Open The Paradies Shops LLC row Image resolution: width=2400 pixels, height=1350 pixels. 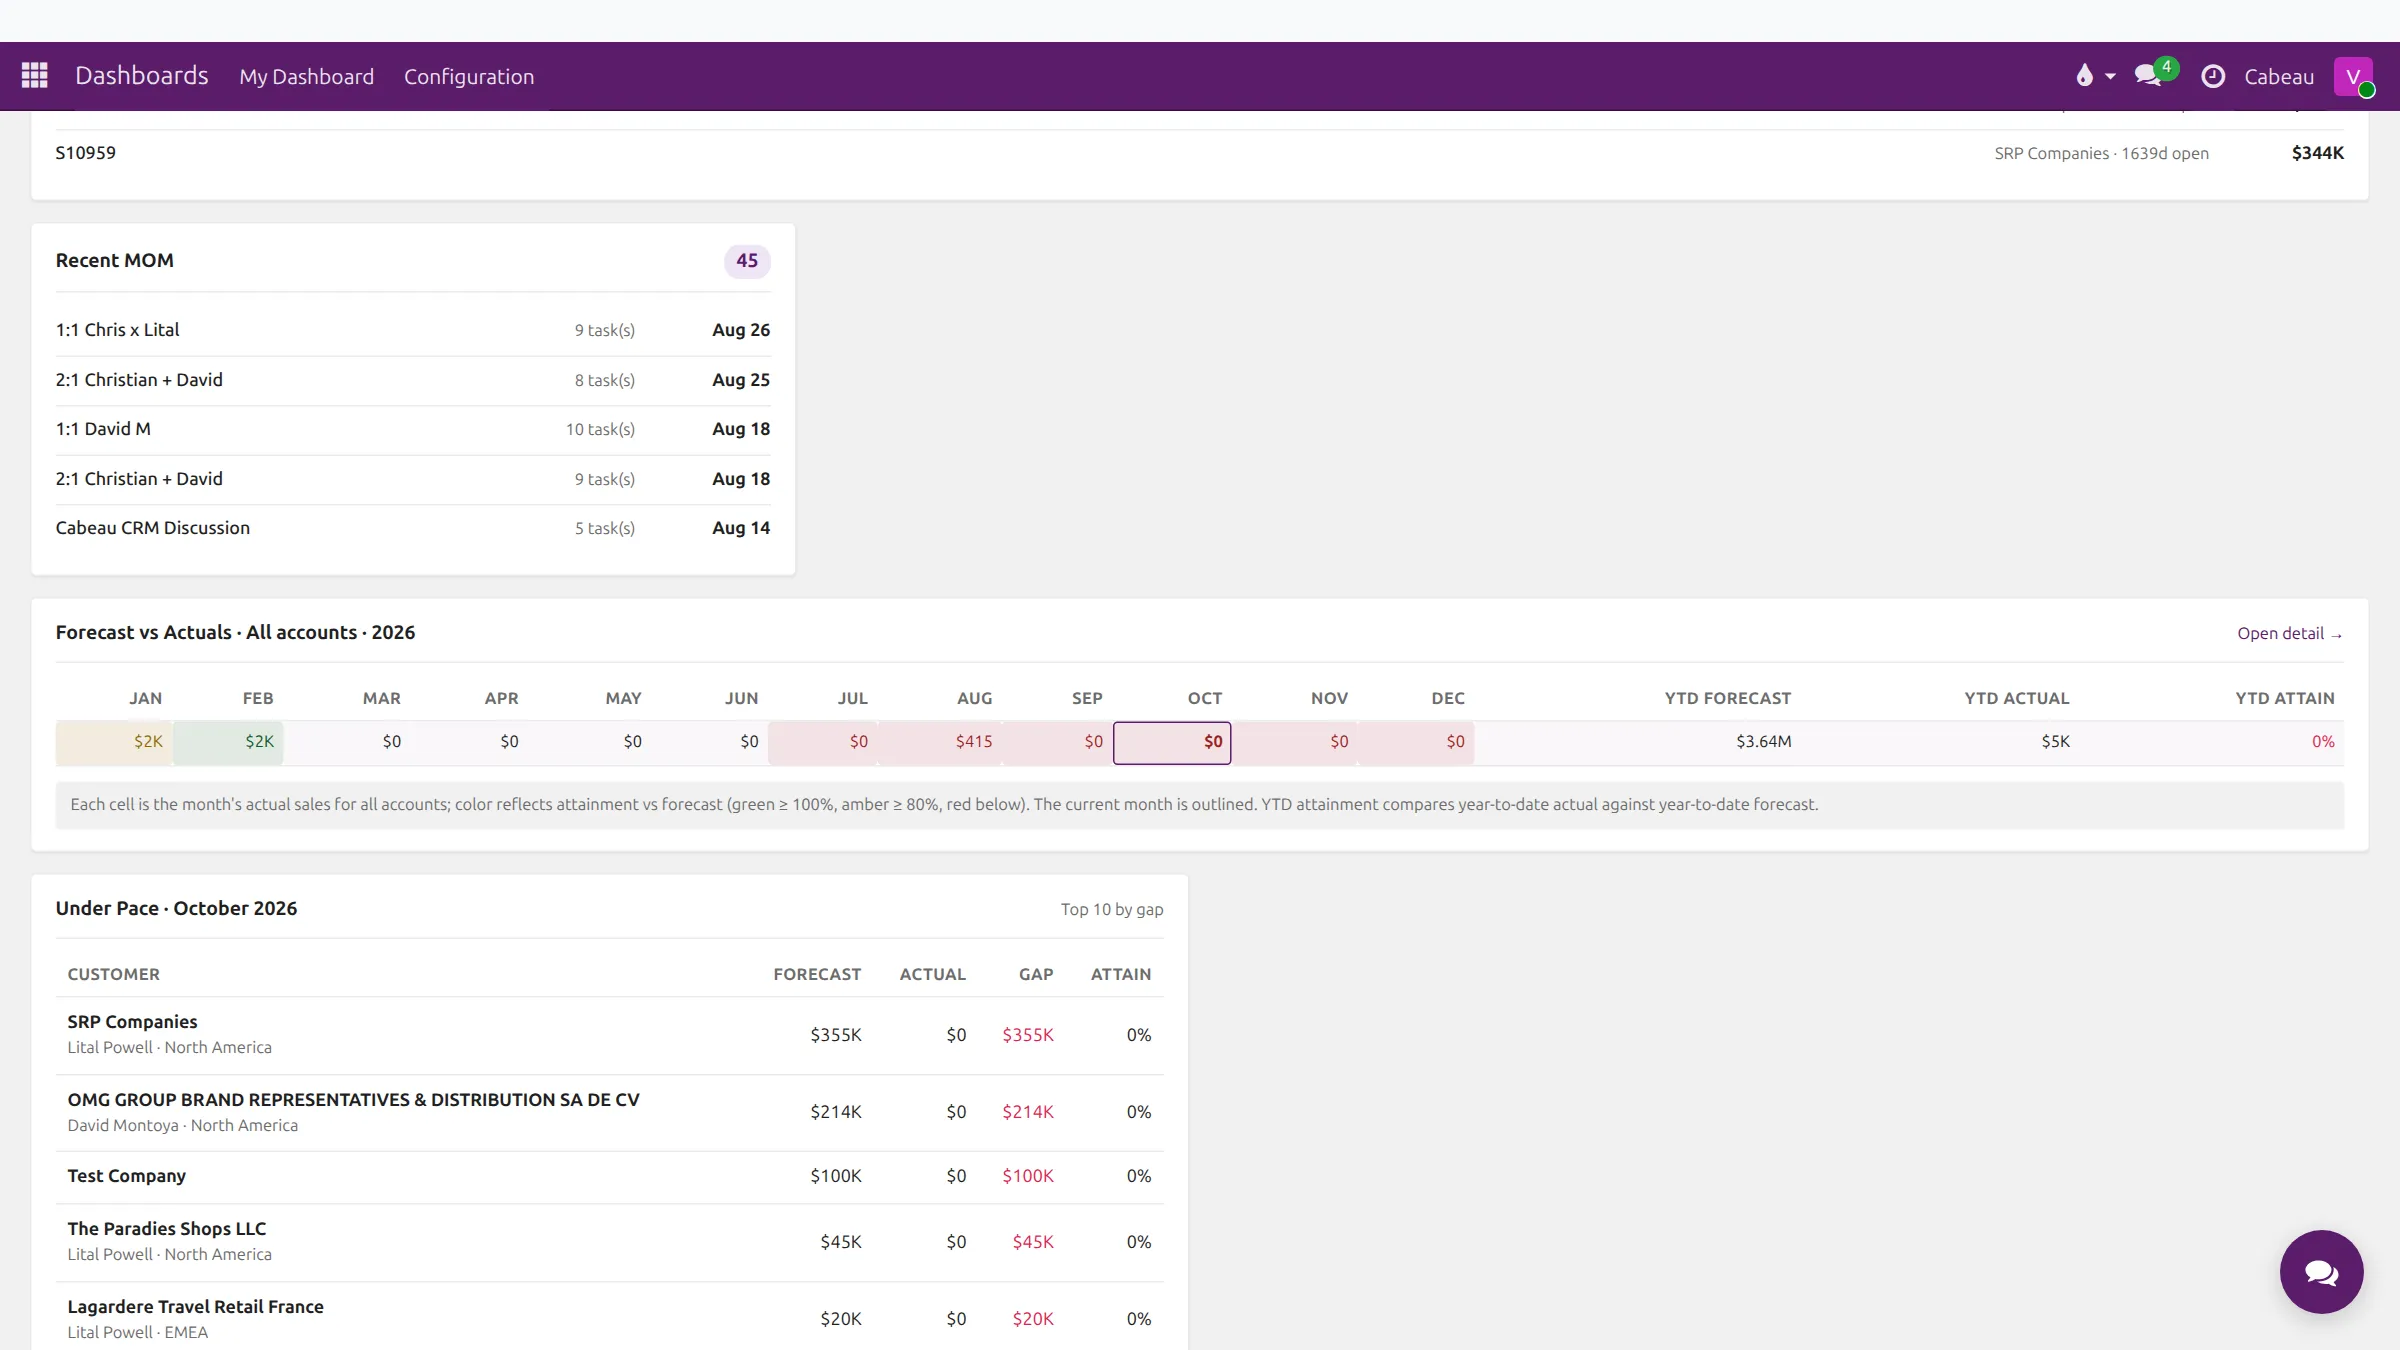pyautogui.click(x=610, y=1242)
